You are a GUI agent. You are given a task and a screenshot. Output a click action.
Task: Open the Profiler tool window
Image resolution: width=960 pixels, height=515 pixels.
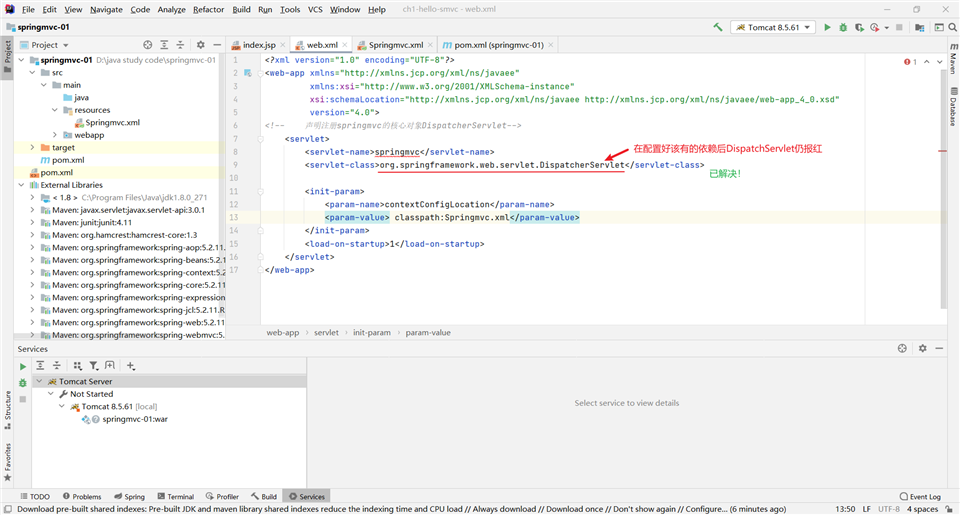222,497
